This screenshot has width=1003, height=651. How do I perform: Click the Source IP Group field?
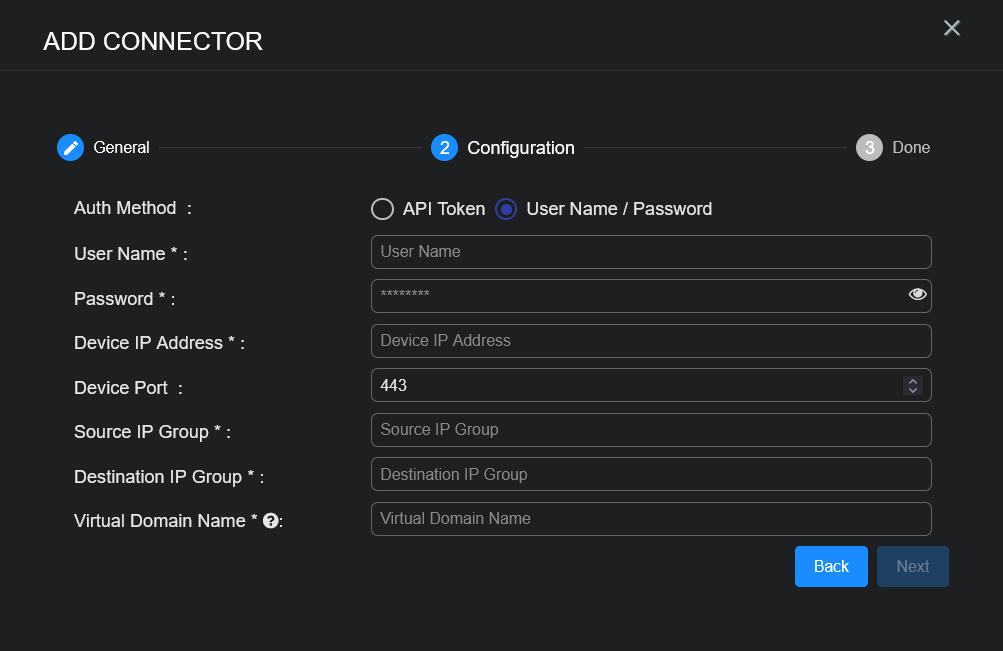(650, 430)
